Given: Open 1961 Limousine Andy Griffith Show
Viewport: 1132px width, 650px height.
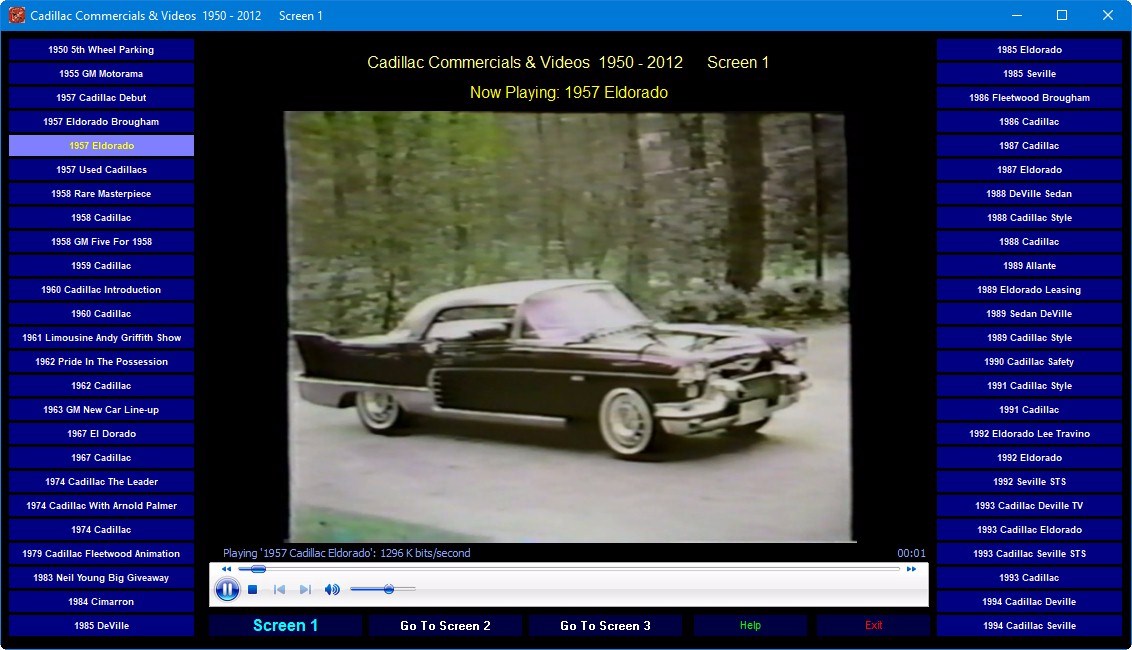Looking at the screenshot, I should 101,337.
